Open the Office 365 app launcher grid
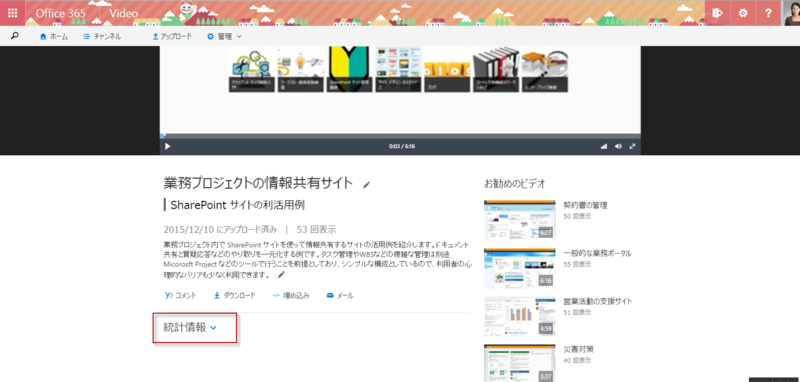 (12, 13)
